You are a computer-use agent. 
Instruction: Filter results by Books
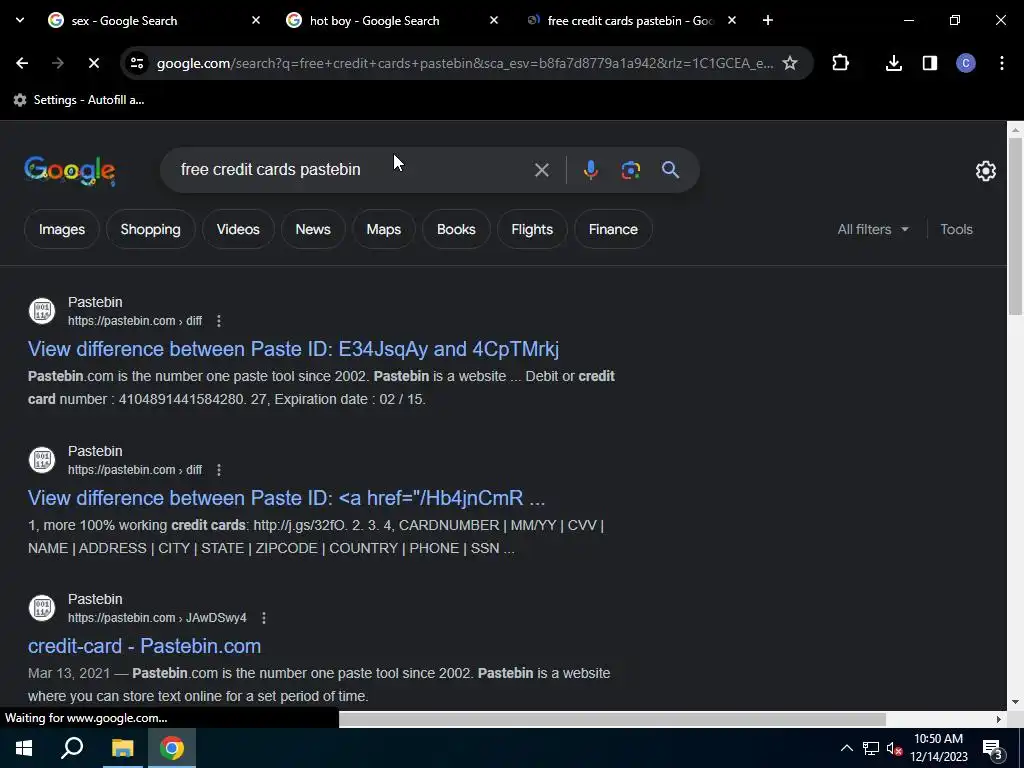click(x=456, y=229)
